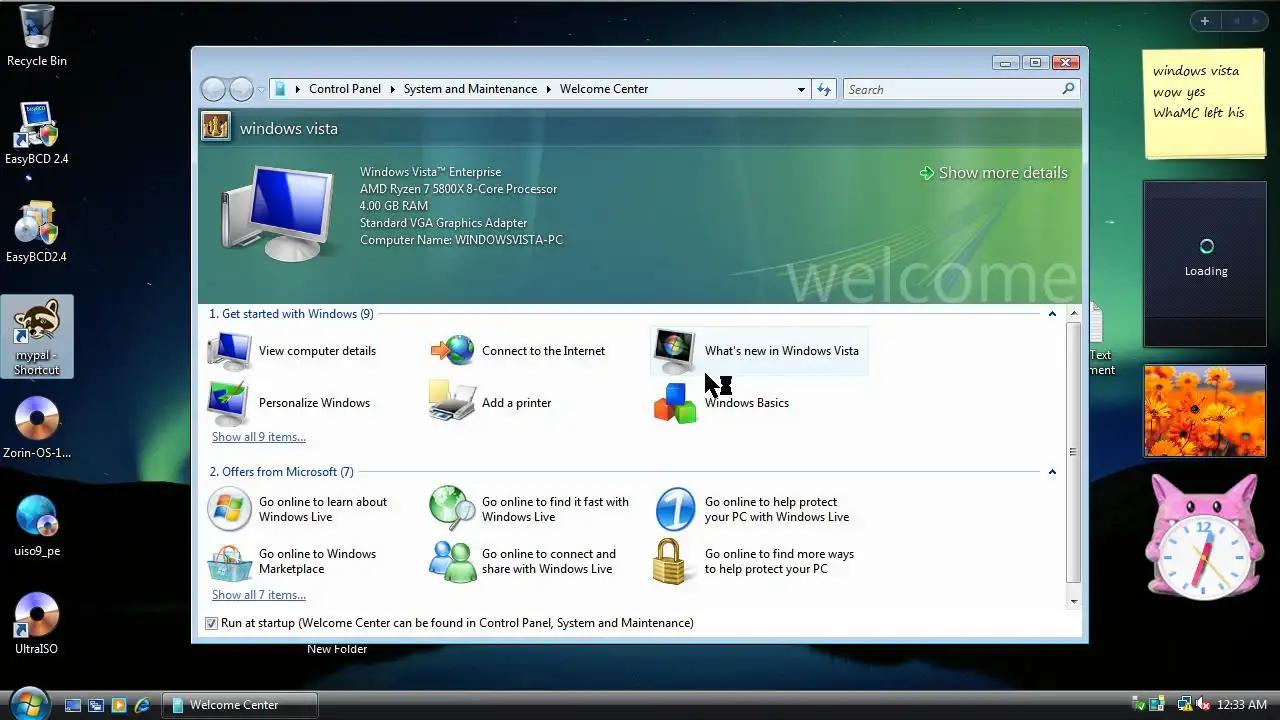Image resolution: width=1280 pixels, height=720 pixels.
Task: Select UltraISO desktop icon
Action: click(37, 623)
